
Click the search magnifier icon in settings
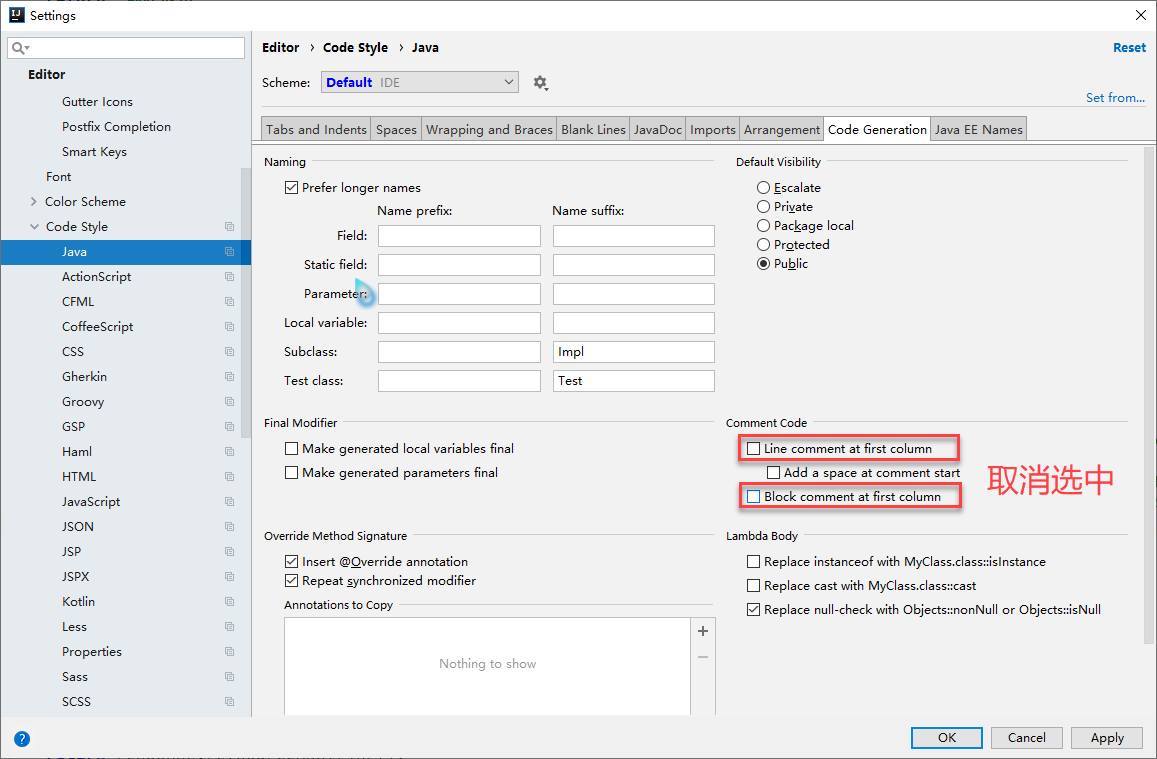pyautogui.click(x=20, y=48)
